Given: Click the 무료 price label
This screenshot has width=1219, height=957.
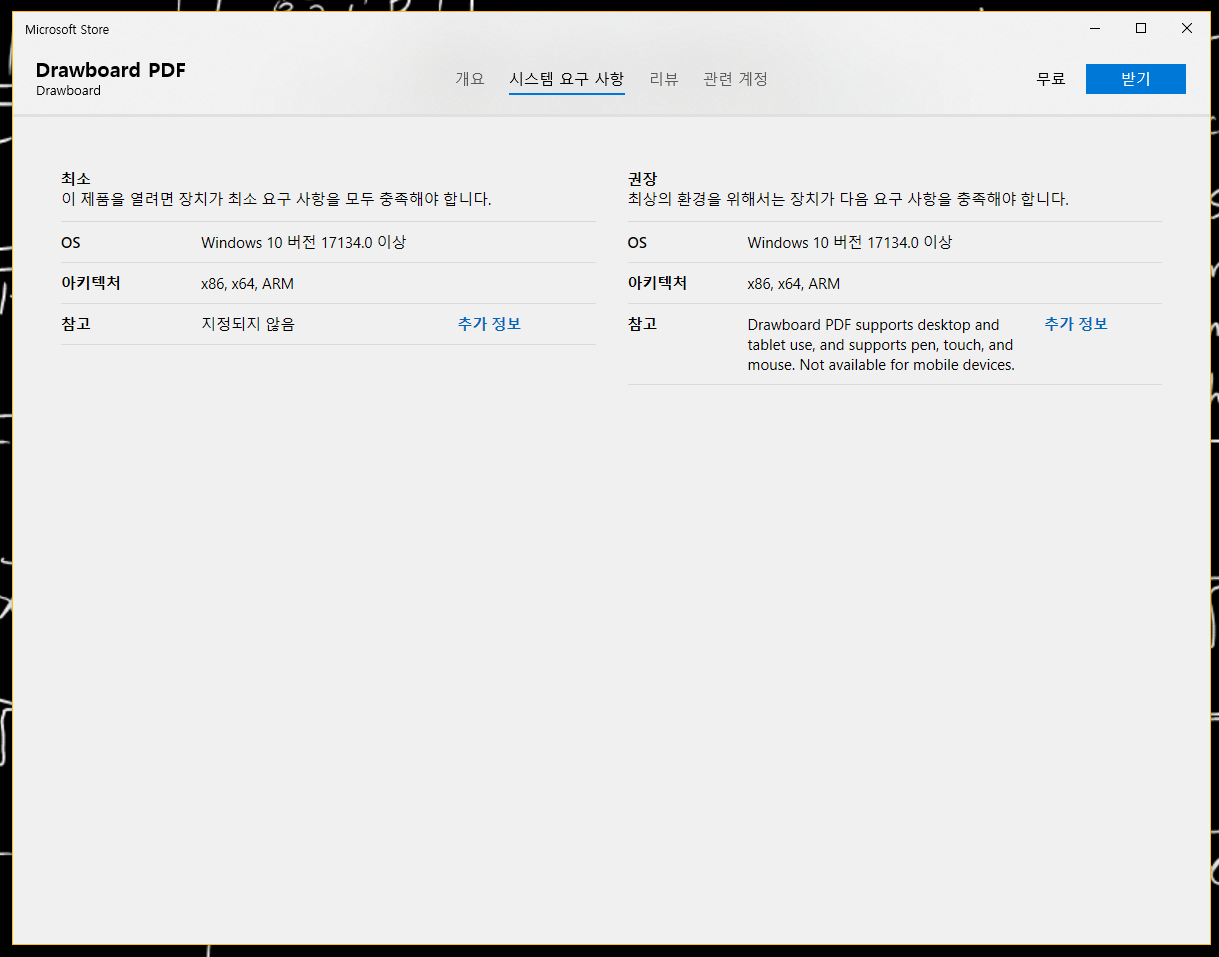Looking at the screenshot, I should coord(1051,79).
